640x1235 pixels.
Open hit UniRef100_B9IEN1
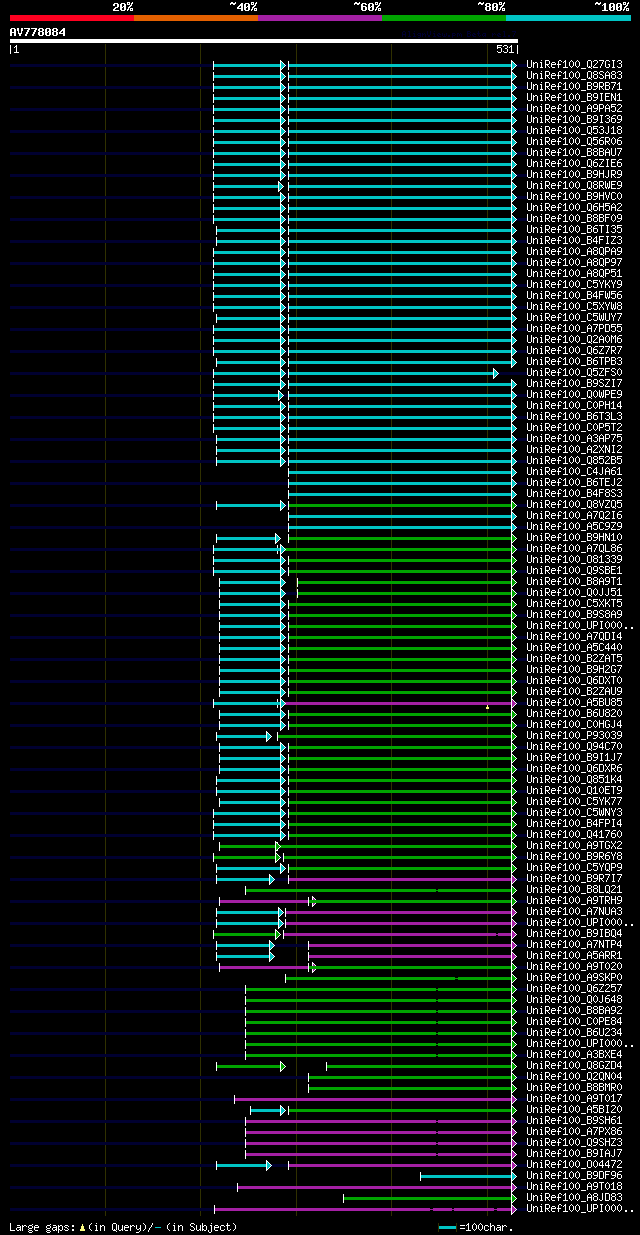click(x=574, y=97)
